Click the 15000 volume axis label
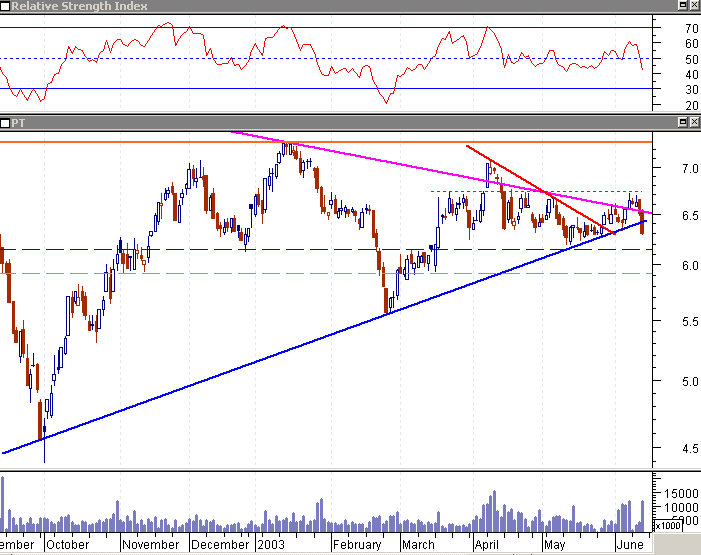Screen dimensions: 701x555 point(681,494)
